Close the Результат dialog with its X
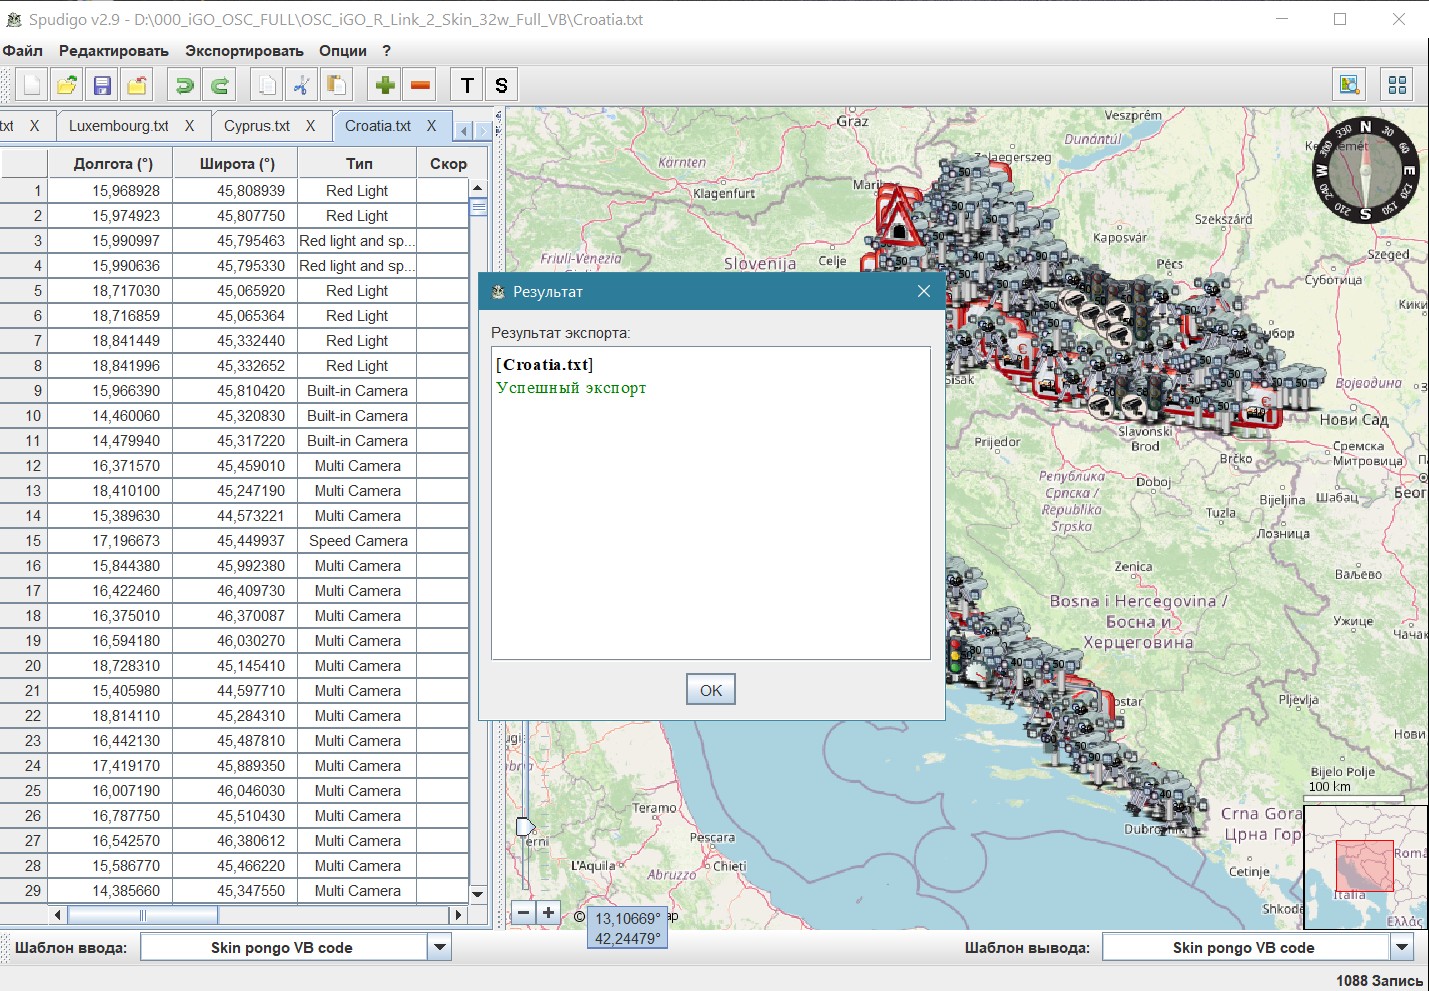The height and width of the screenshot is (991, 1429). click(x=924, y=291)
